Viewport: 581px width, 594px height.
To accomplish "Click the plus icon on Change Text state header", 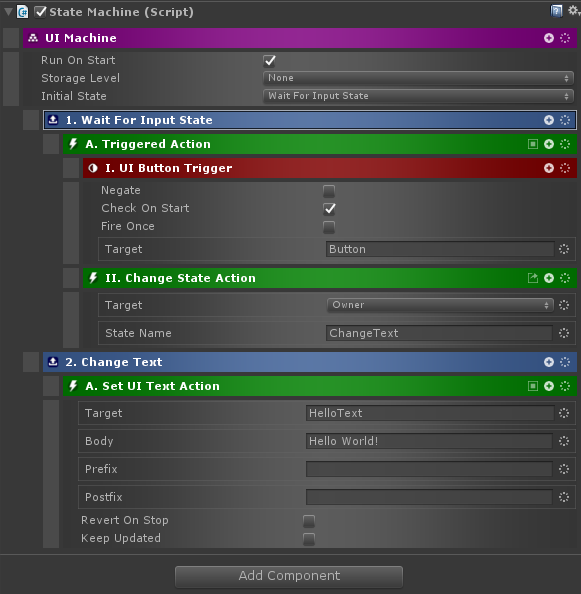I will (548, 362).
